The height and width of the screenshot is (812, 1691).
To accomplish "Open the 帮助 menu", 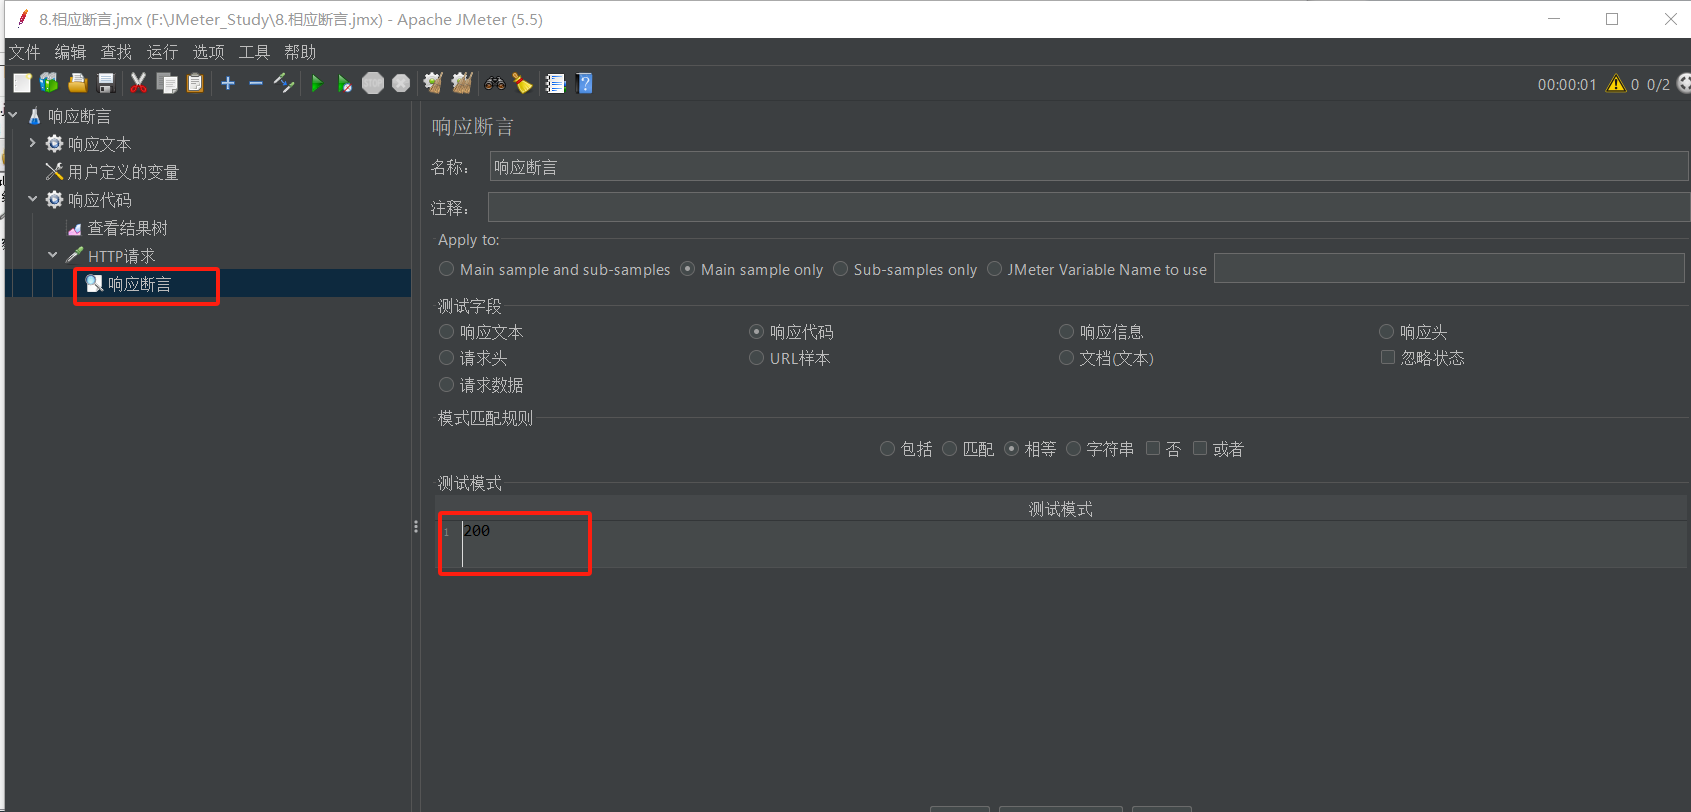I will (300, 52).
